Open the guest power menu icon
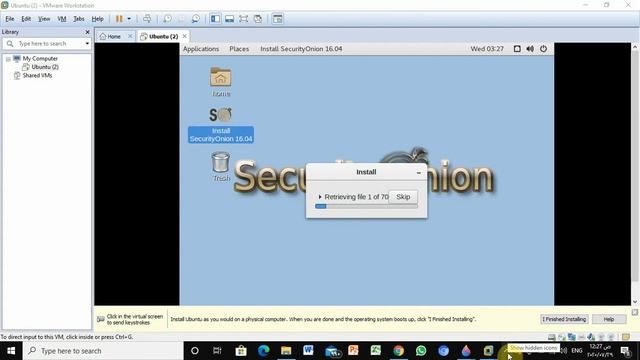640x360 pixels. (x=543, y=49)
